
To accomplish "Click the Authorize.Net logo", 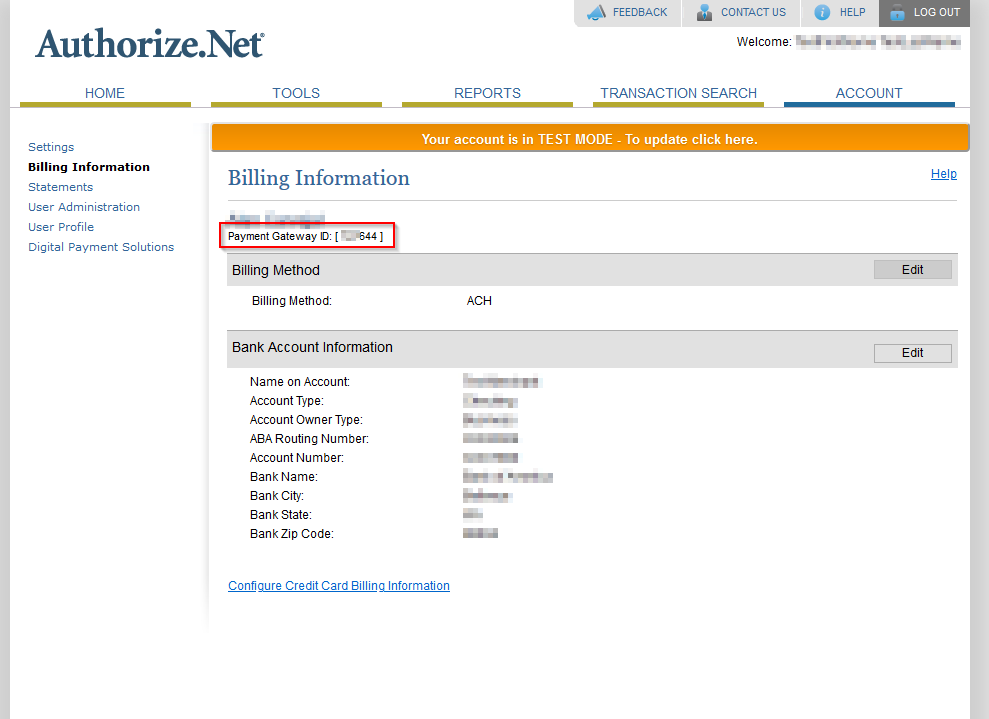I will 149,44.
